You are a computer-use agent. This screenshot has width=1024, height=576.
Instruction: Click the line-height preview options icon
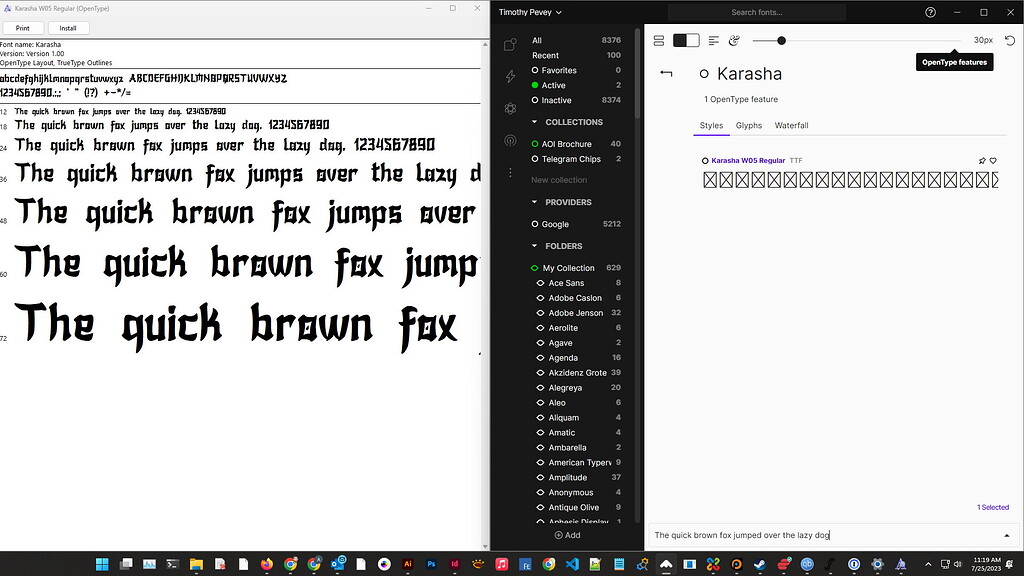point(713,40)
